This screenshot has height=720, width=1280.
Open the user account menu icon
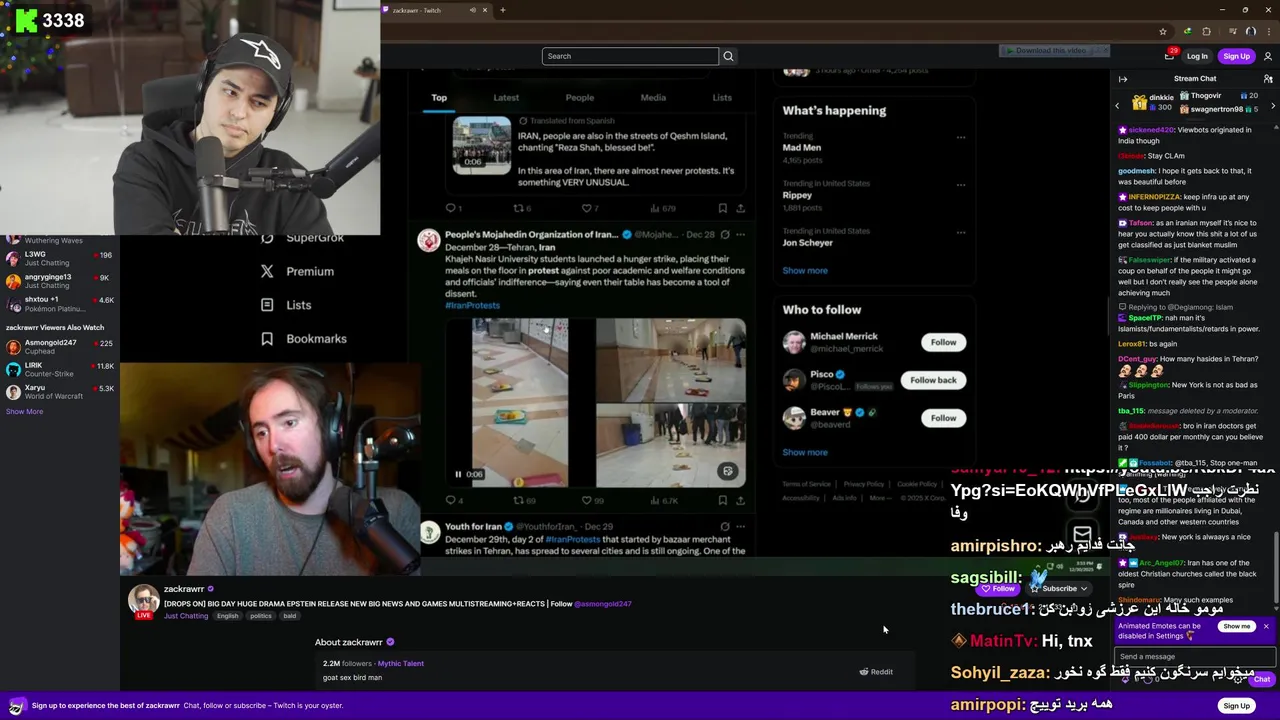point(1268,56)
